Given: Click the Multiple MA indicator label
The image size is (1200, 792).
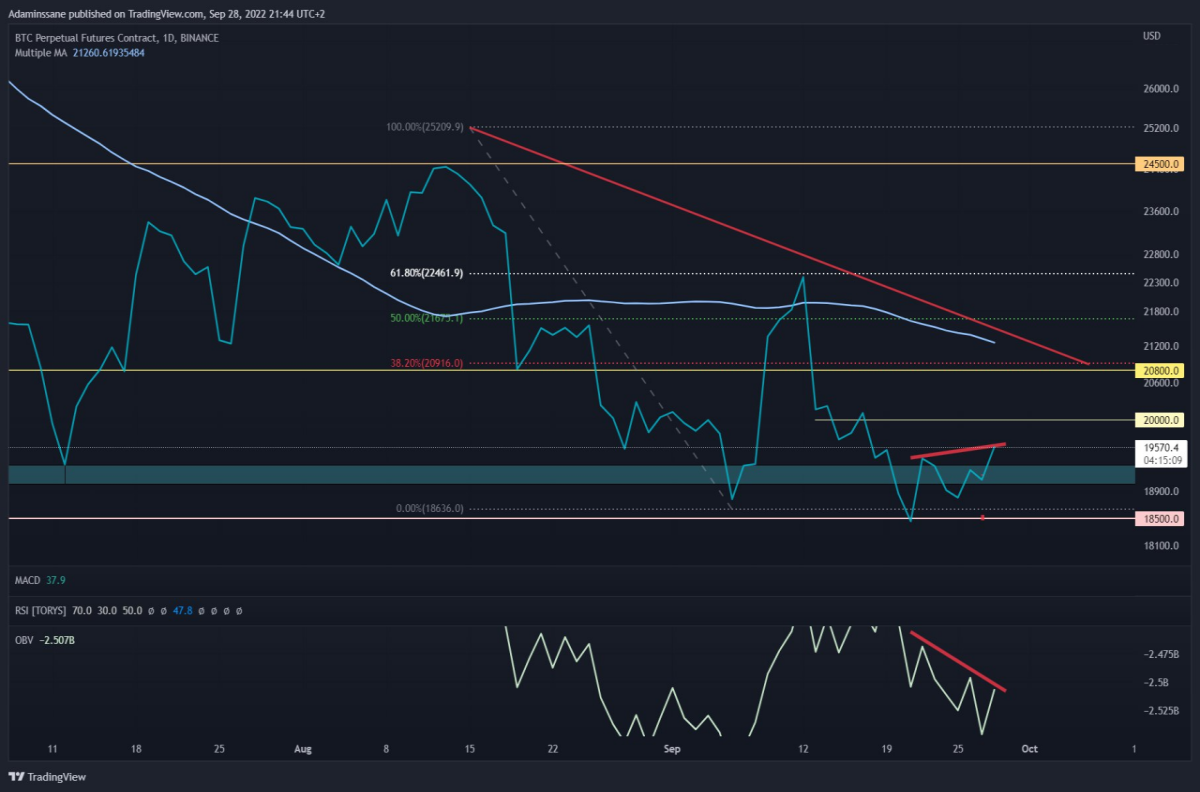Looking at the screenshot, I should click(43, 52).
